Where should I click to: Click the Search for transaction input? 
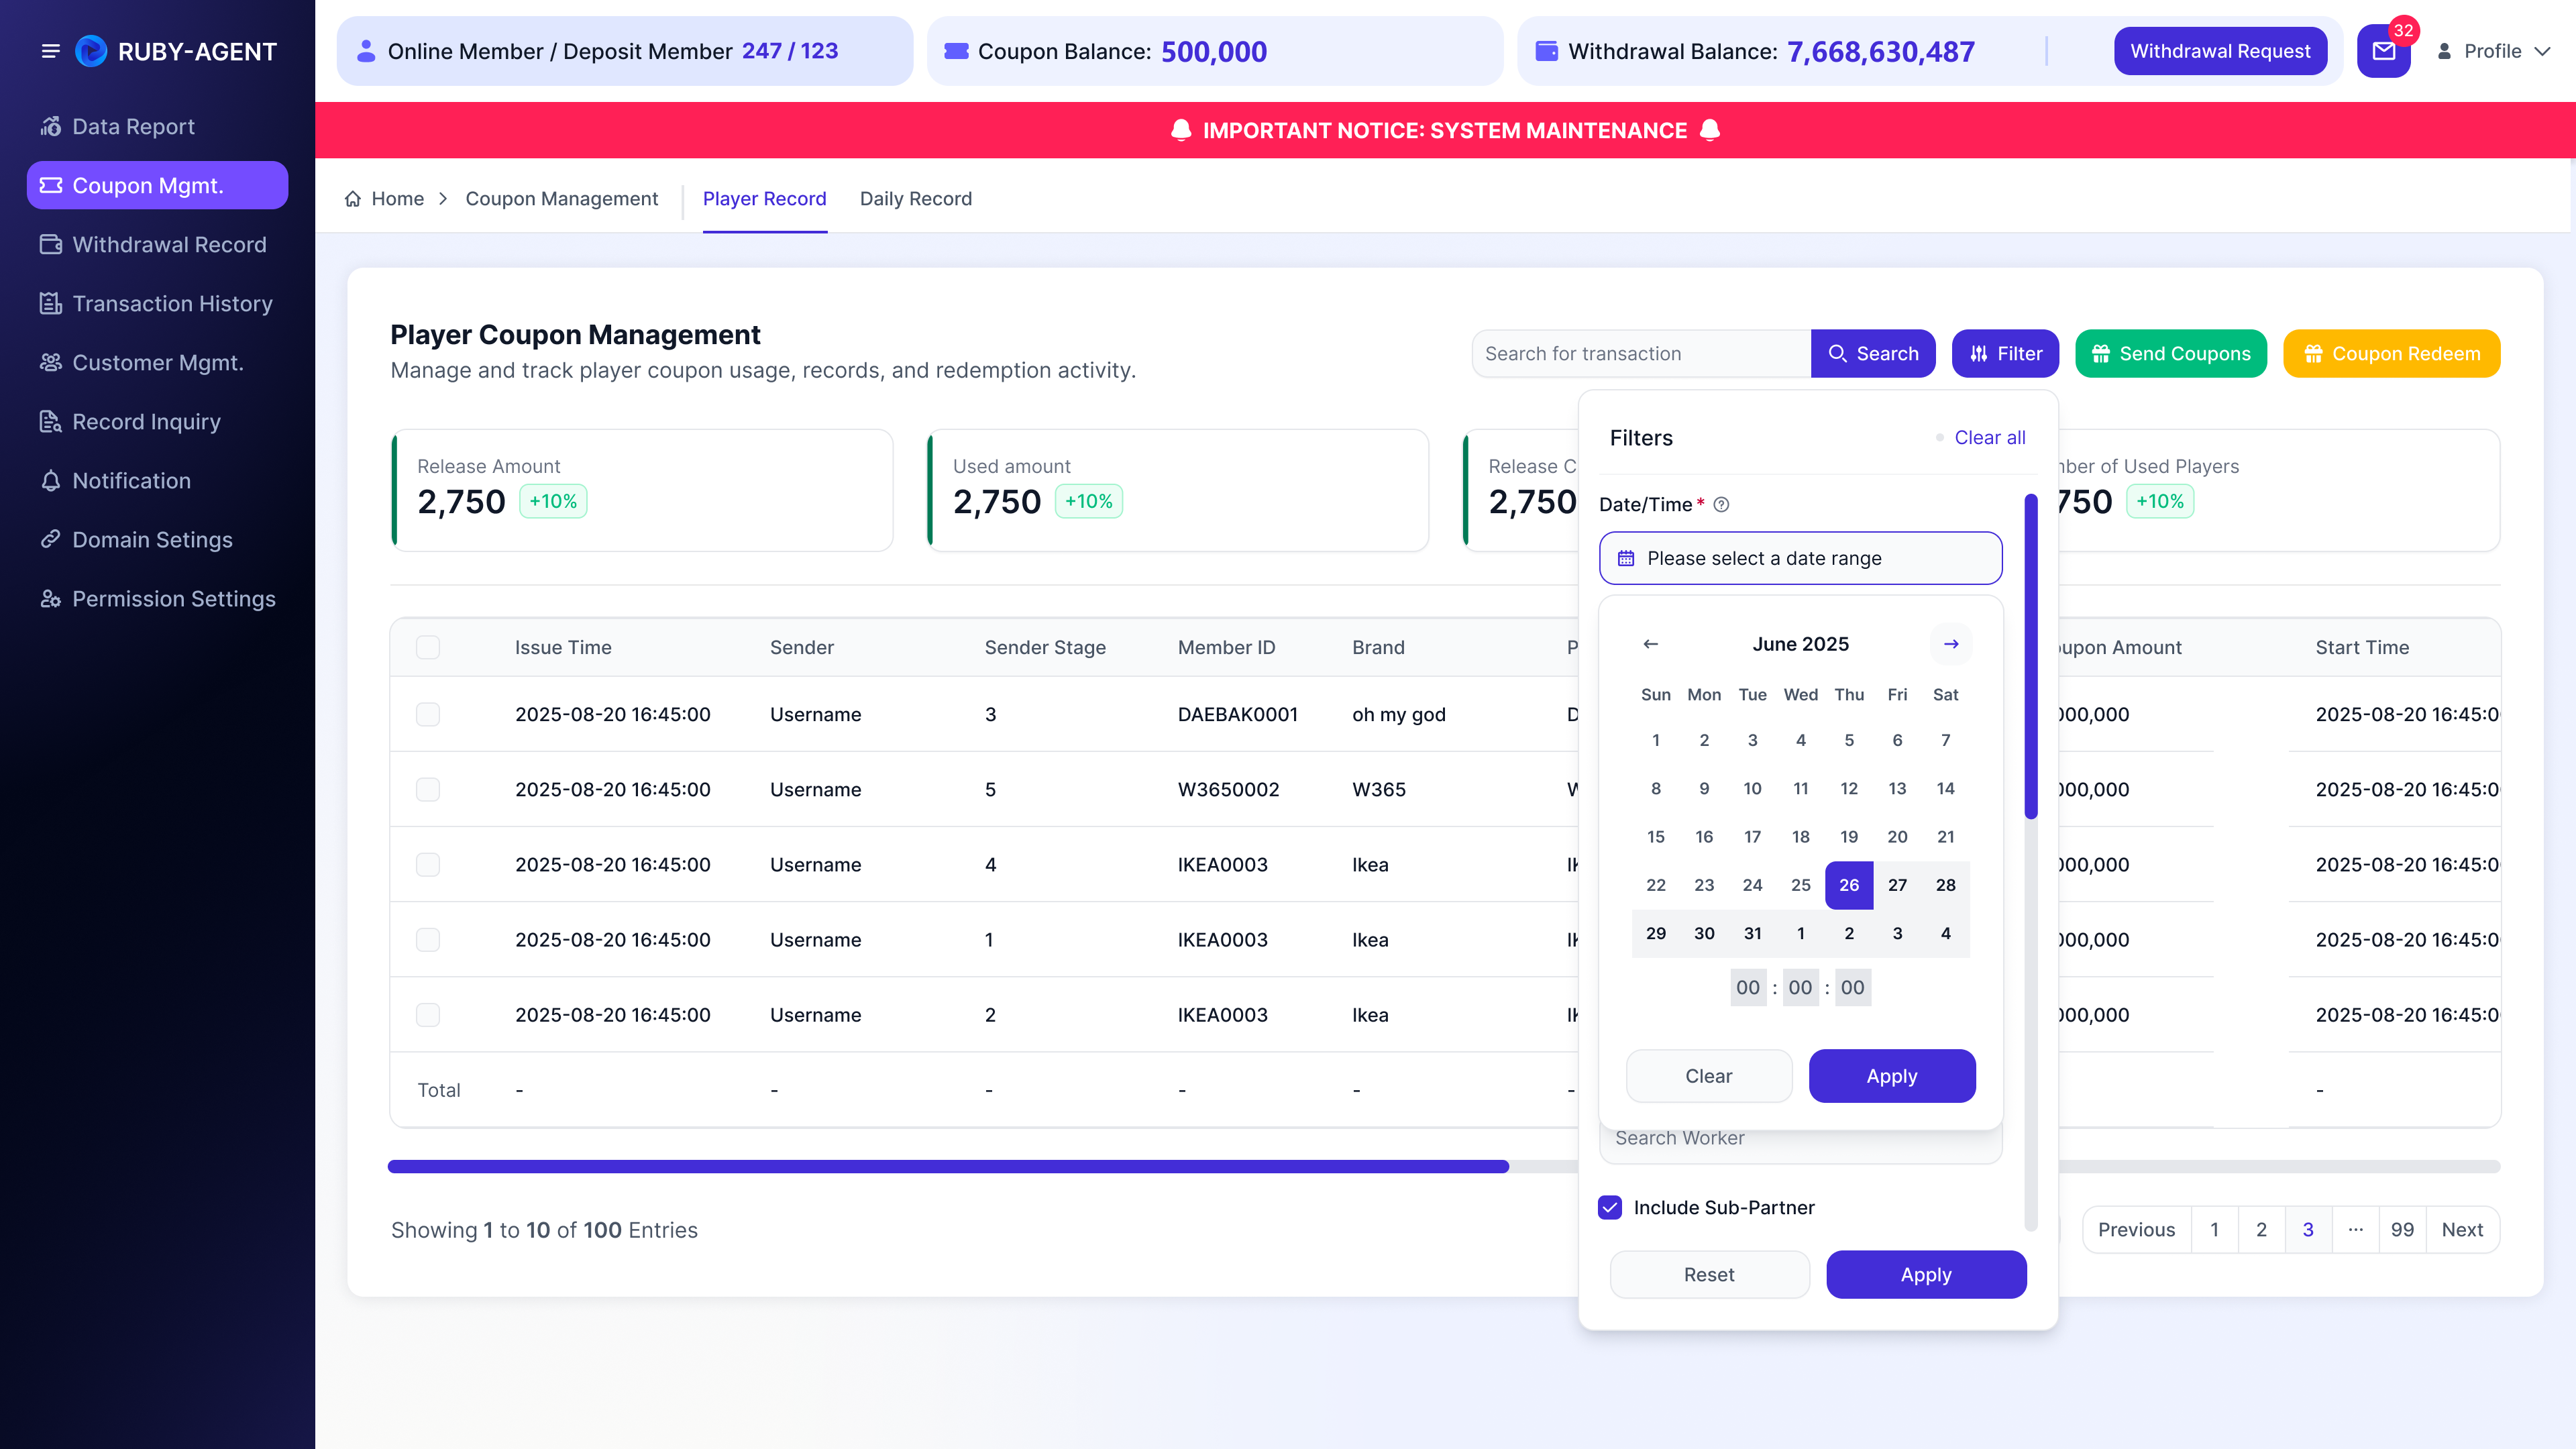click(x=1641, y=353)
